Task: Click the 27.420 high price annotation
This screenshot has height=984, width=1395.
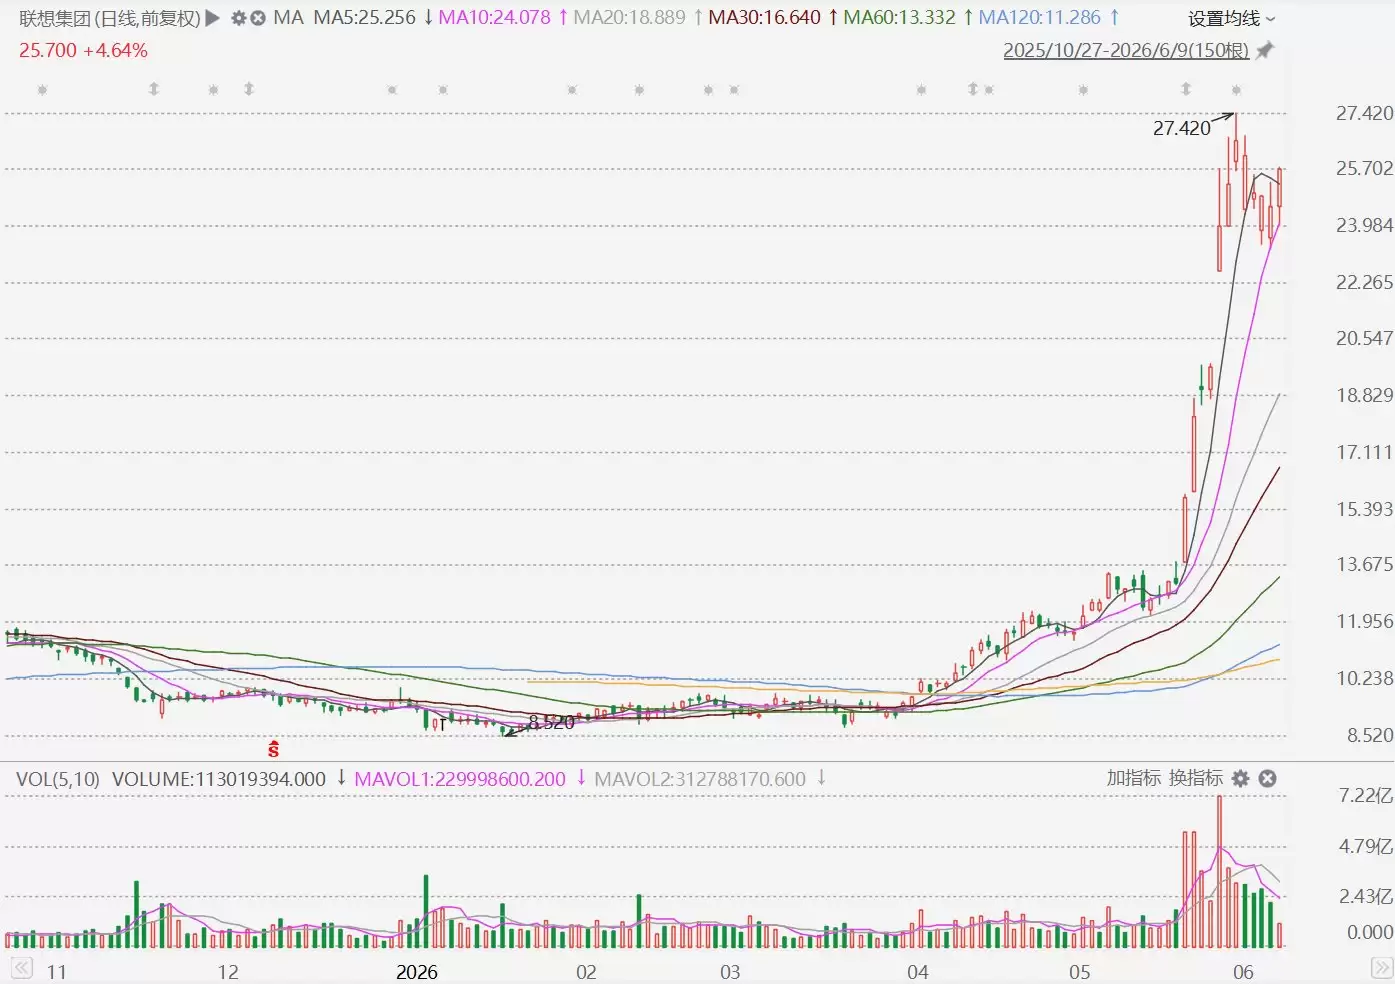Action: (1181, 128)
